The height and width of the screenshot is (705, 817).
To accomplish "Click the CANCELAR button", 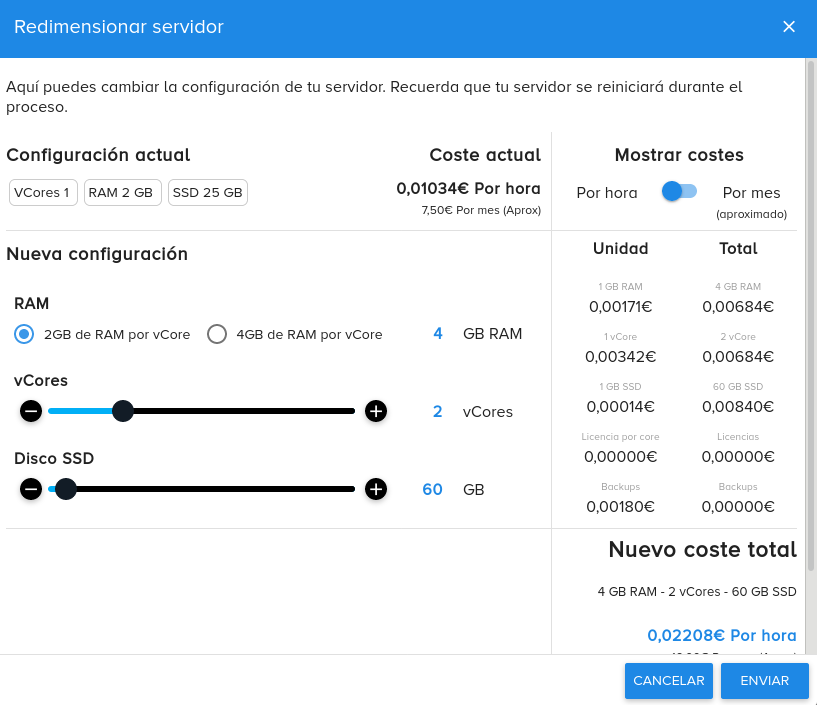I will pyautogui.click(x=668, y=681).
